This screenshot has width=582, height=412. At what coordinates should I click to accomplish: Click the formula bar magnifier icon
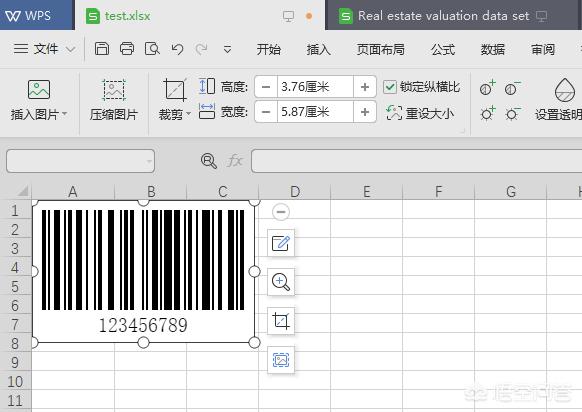209,161
